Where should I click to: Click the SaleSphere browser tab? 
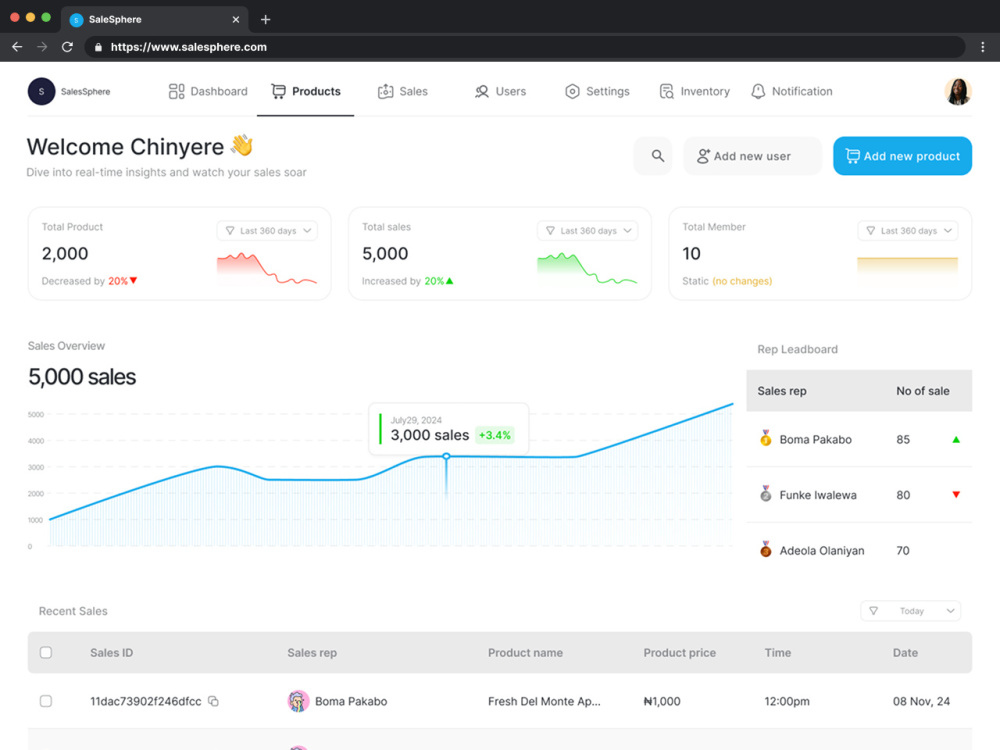pyautogui.click(x=155, y=19)
